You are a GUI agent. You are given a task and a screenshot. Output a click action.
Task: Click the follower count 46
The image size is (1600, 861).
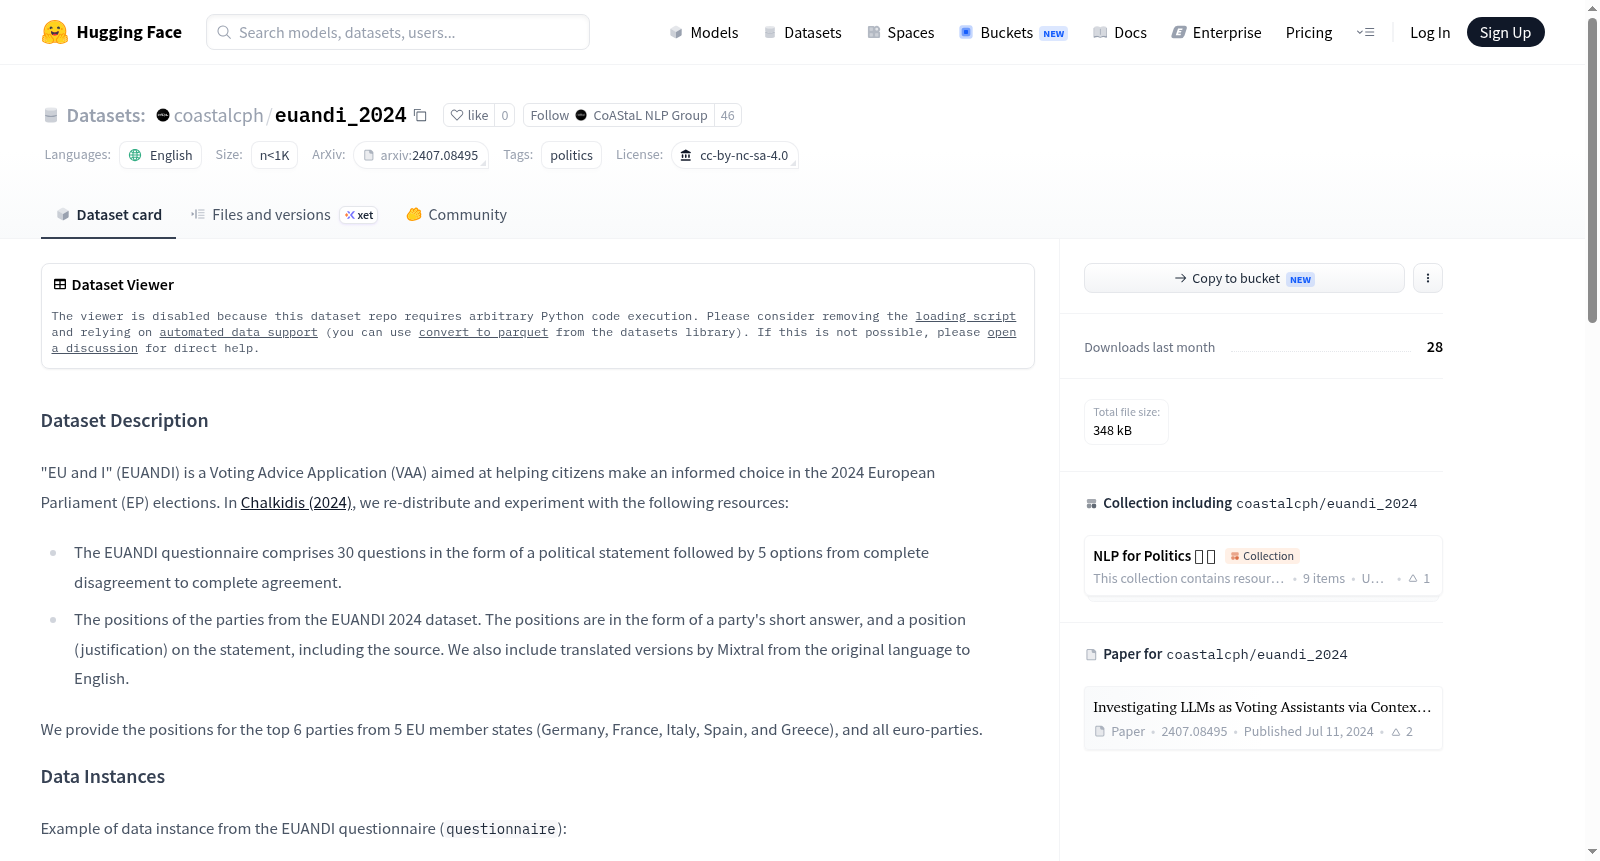pyautogui.click(x=727, y=115)
